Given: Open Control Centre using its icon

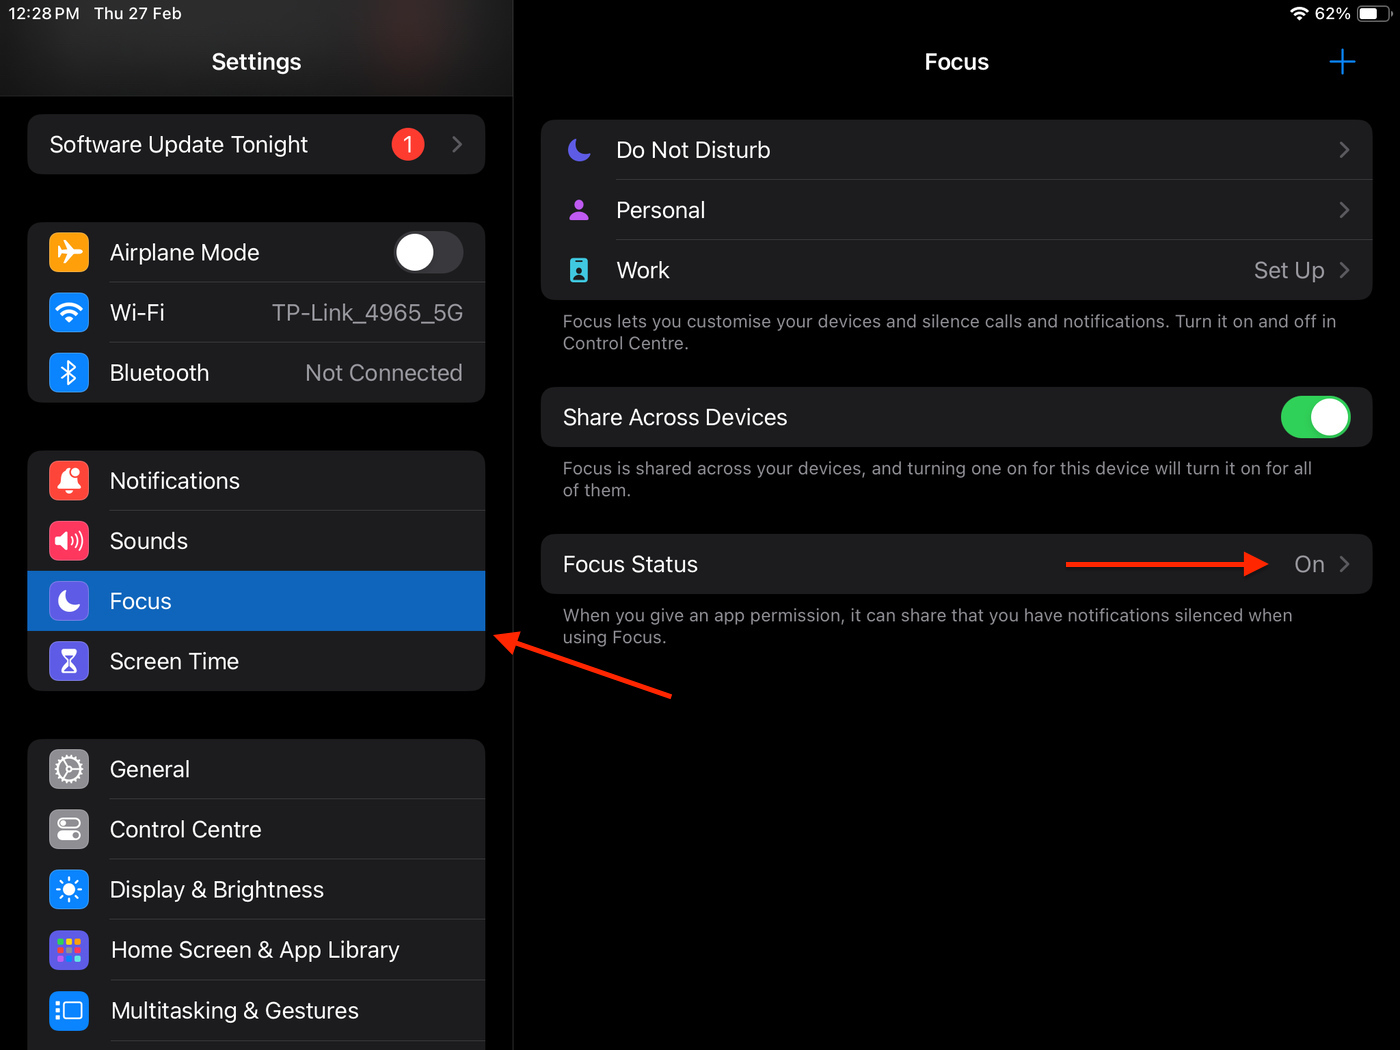Looking at the screenshot, I should [x=68, y=829].
